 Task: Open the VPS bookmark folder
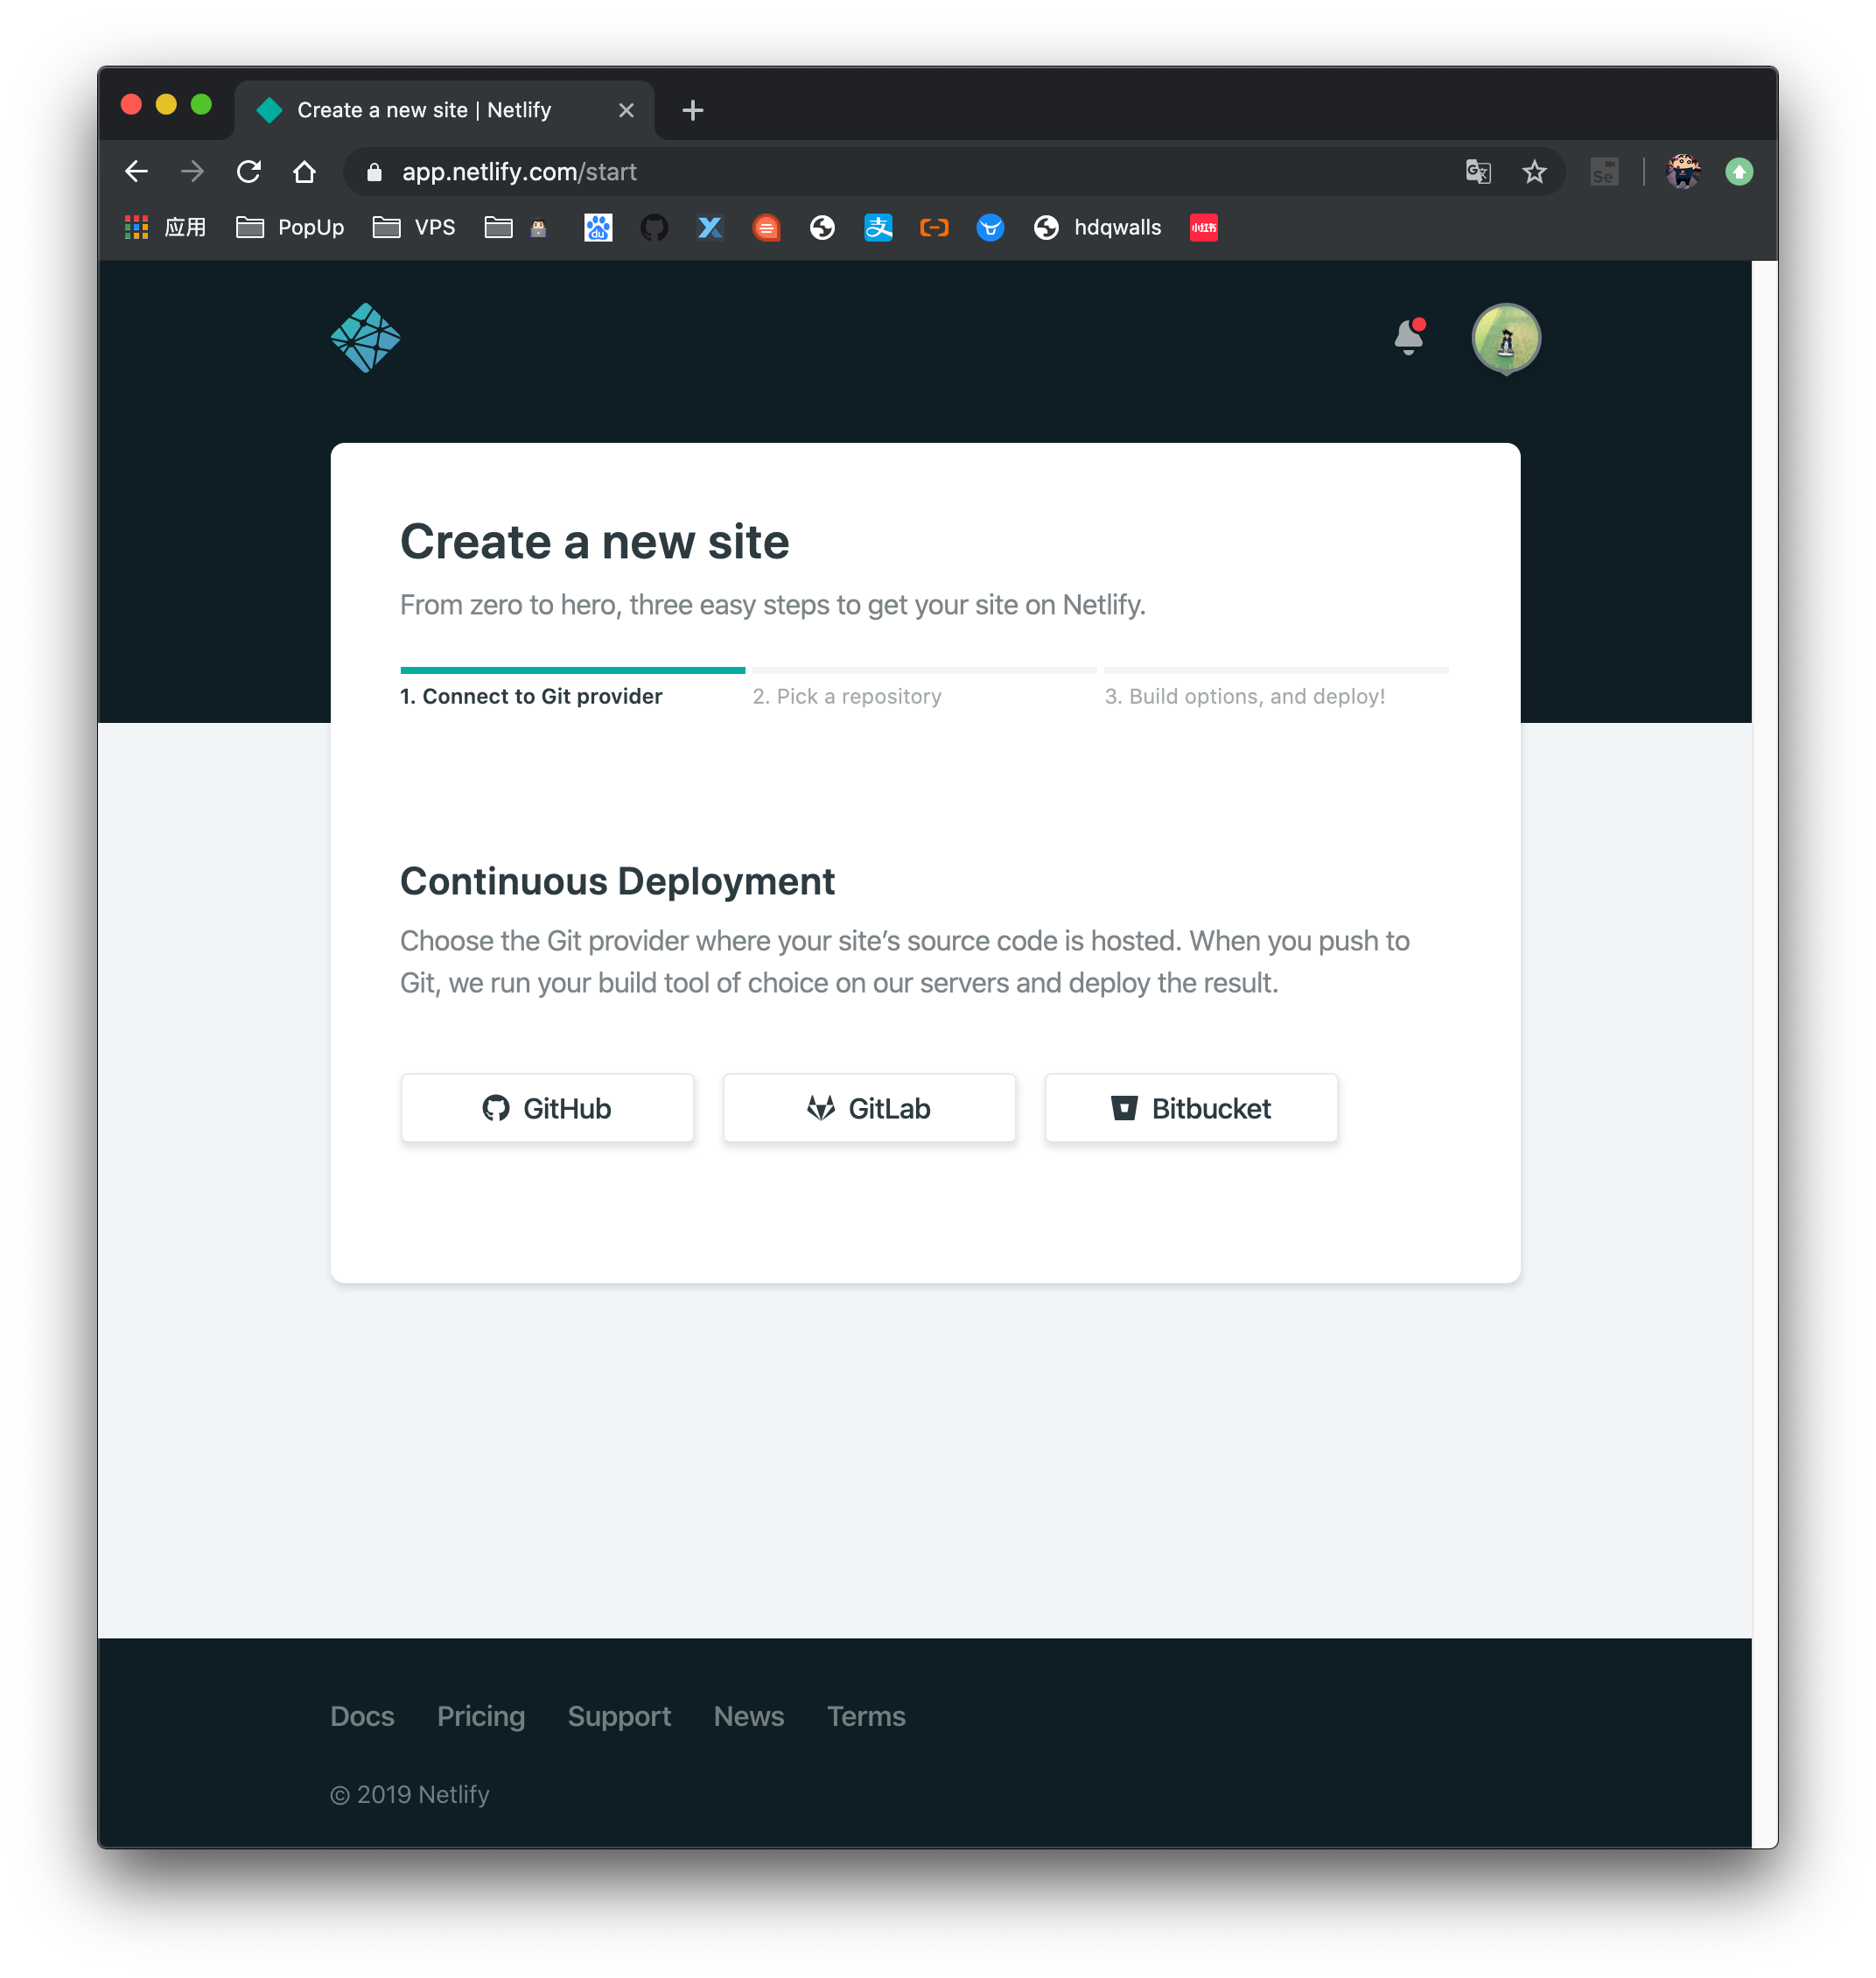point(414,228)
